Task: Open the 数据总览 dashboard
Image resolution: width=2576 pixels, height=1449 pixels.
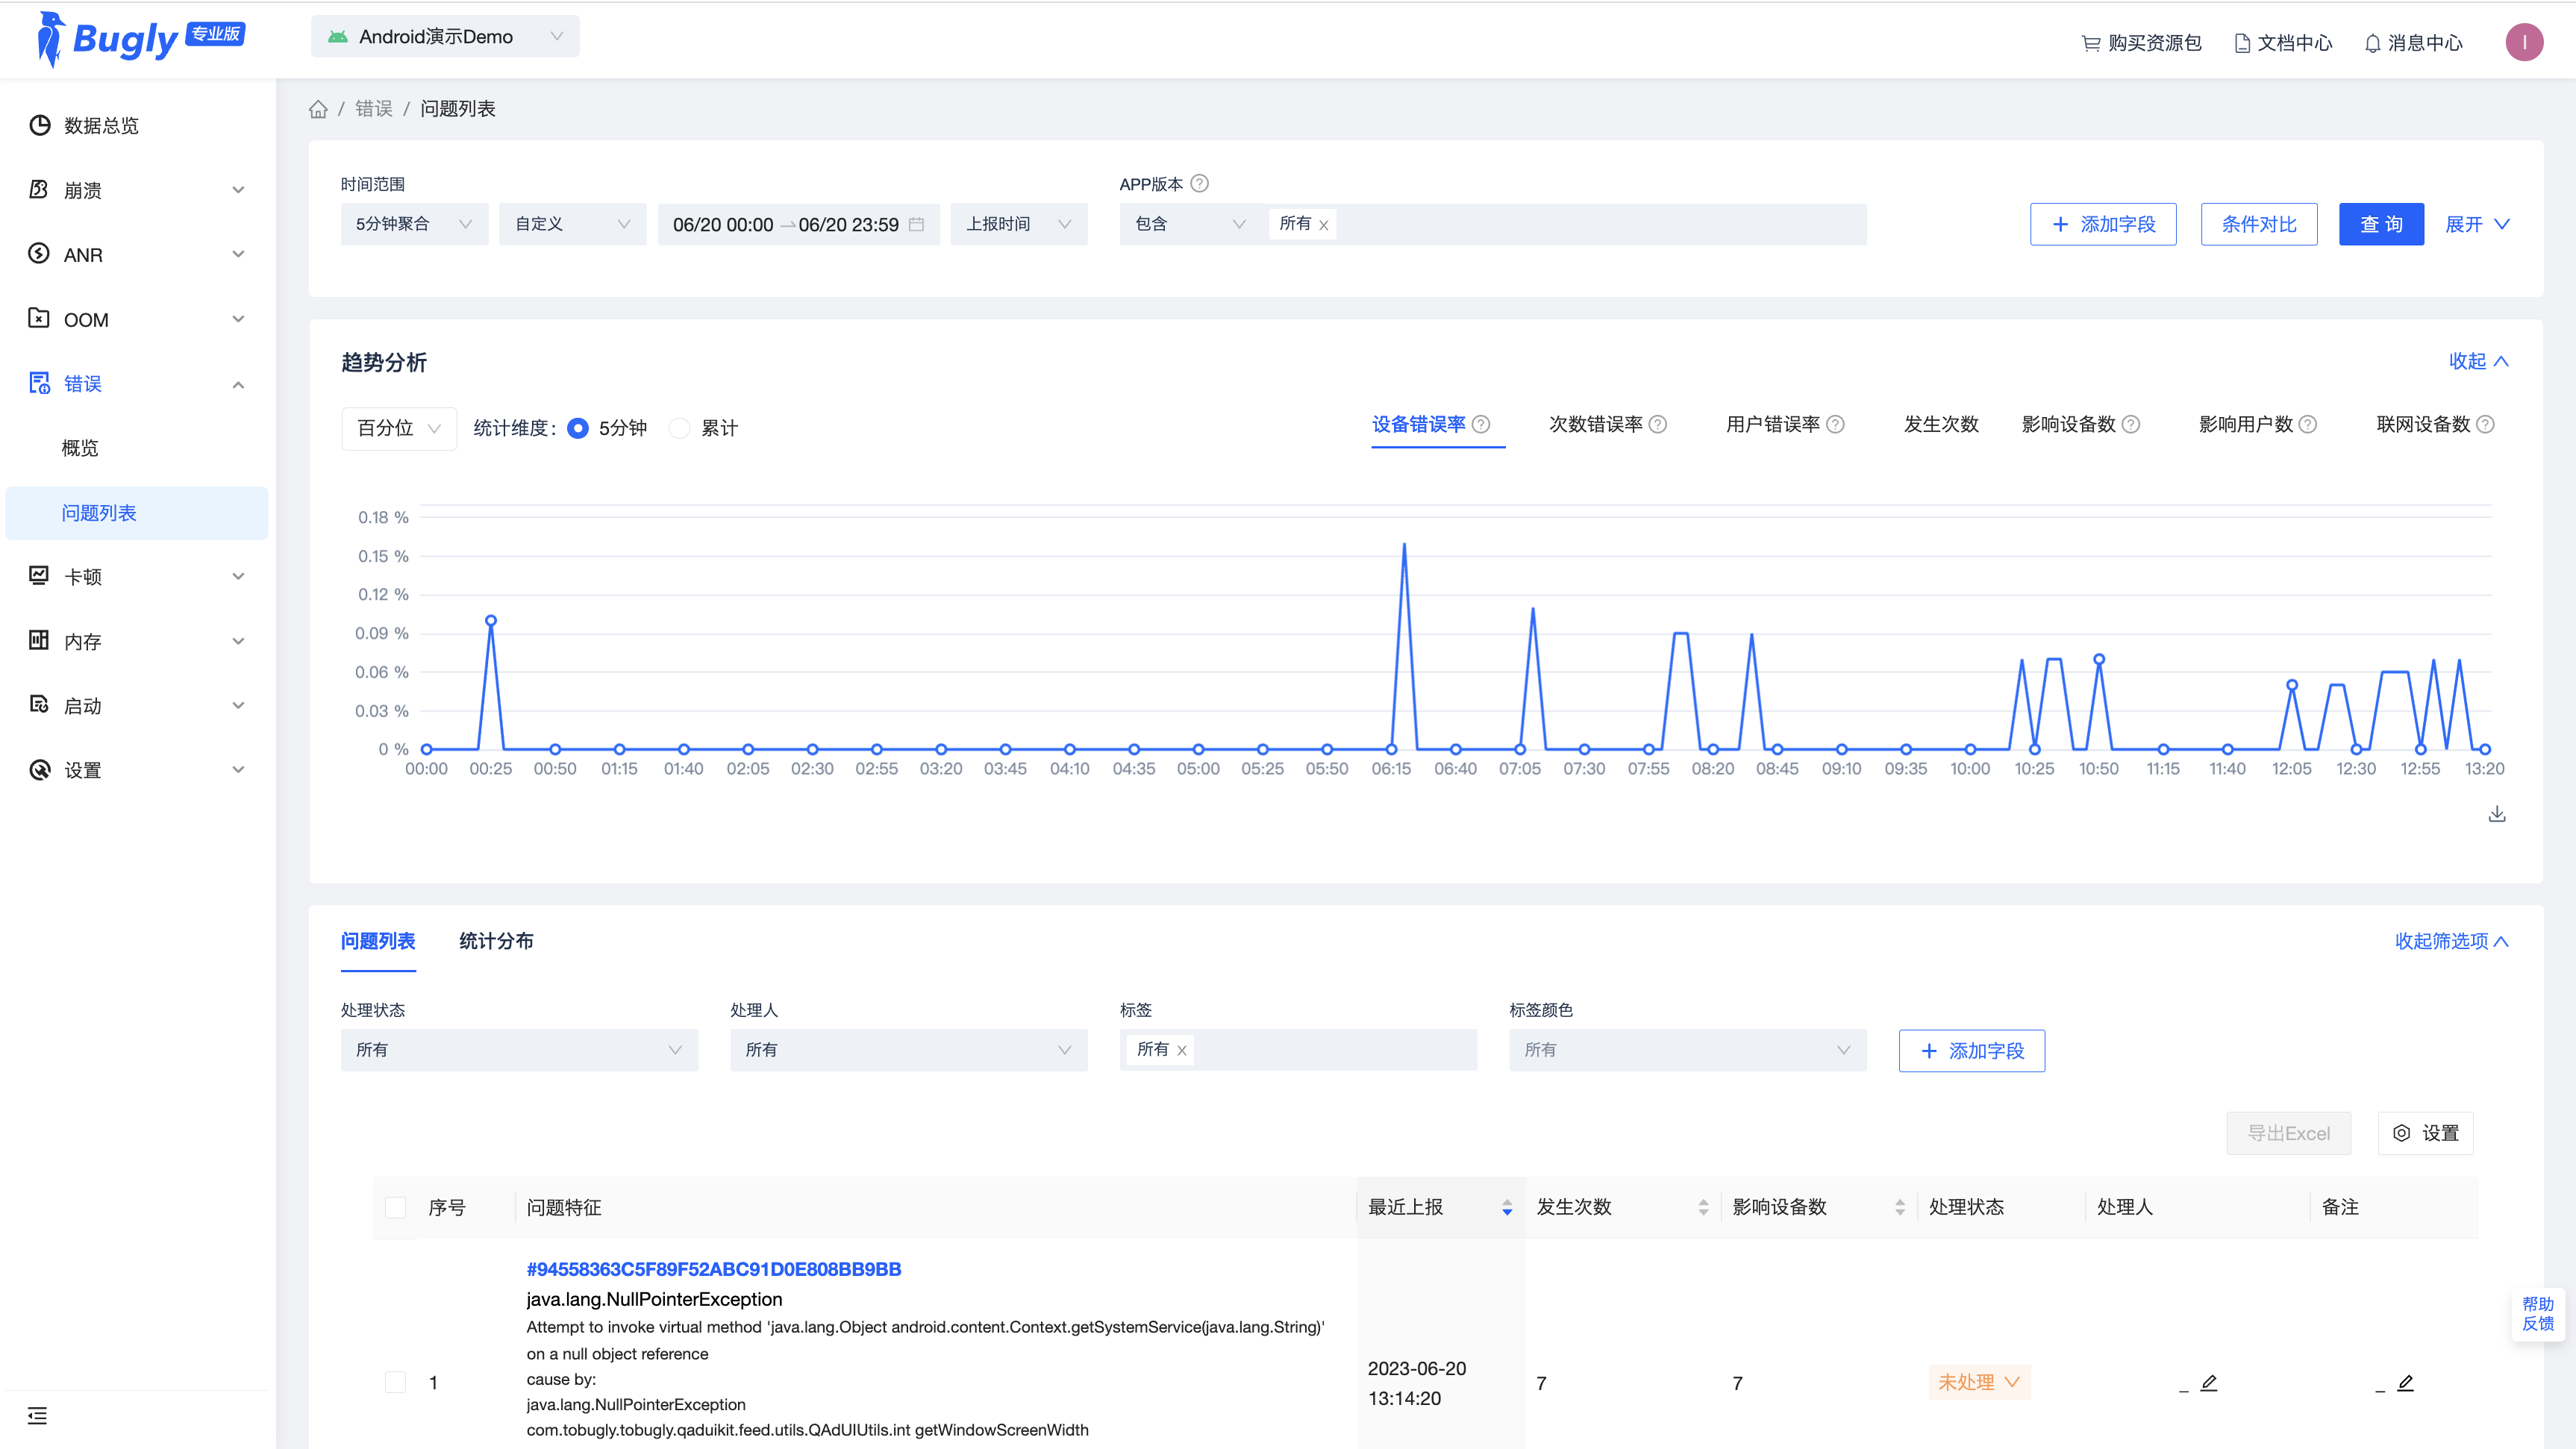Action: (101, 125)
